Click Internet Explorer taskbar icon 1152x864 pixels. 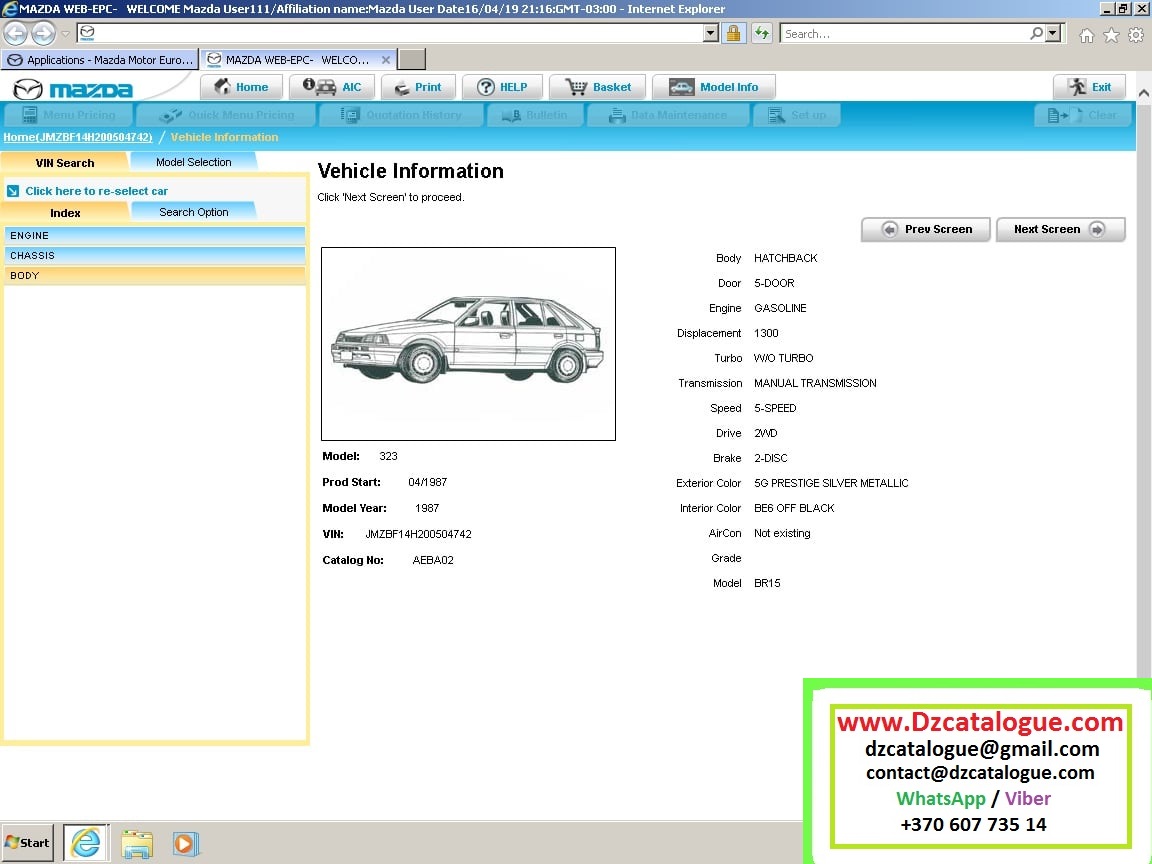pos(86,843)
